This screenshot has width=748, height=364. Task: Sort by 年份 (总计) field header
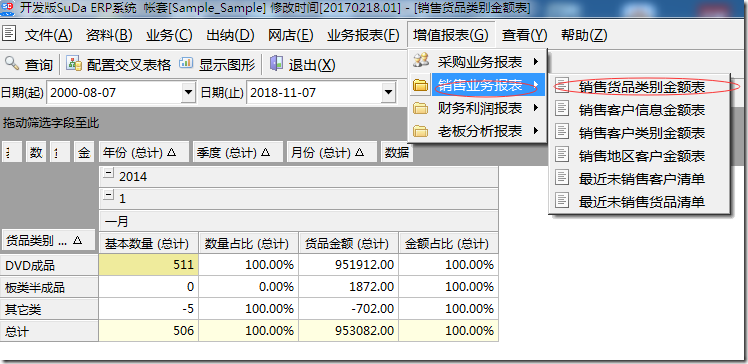click(x=144, y=152)
